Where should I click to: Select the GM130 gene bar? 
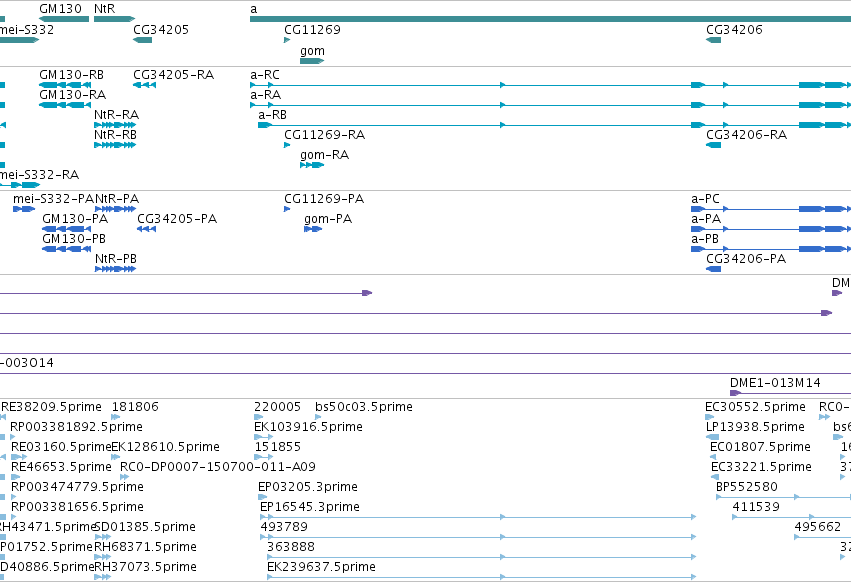pos(64,19)
